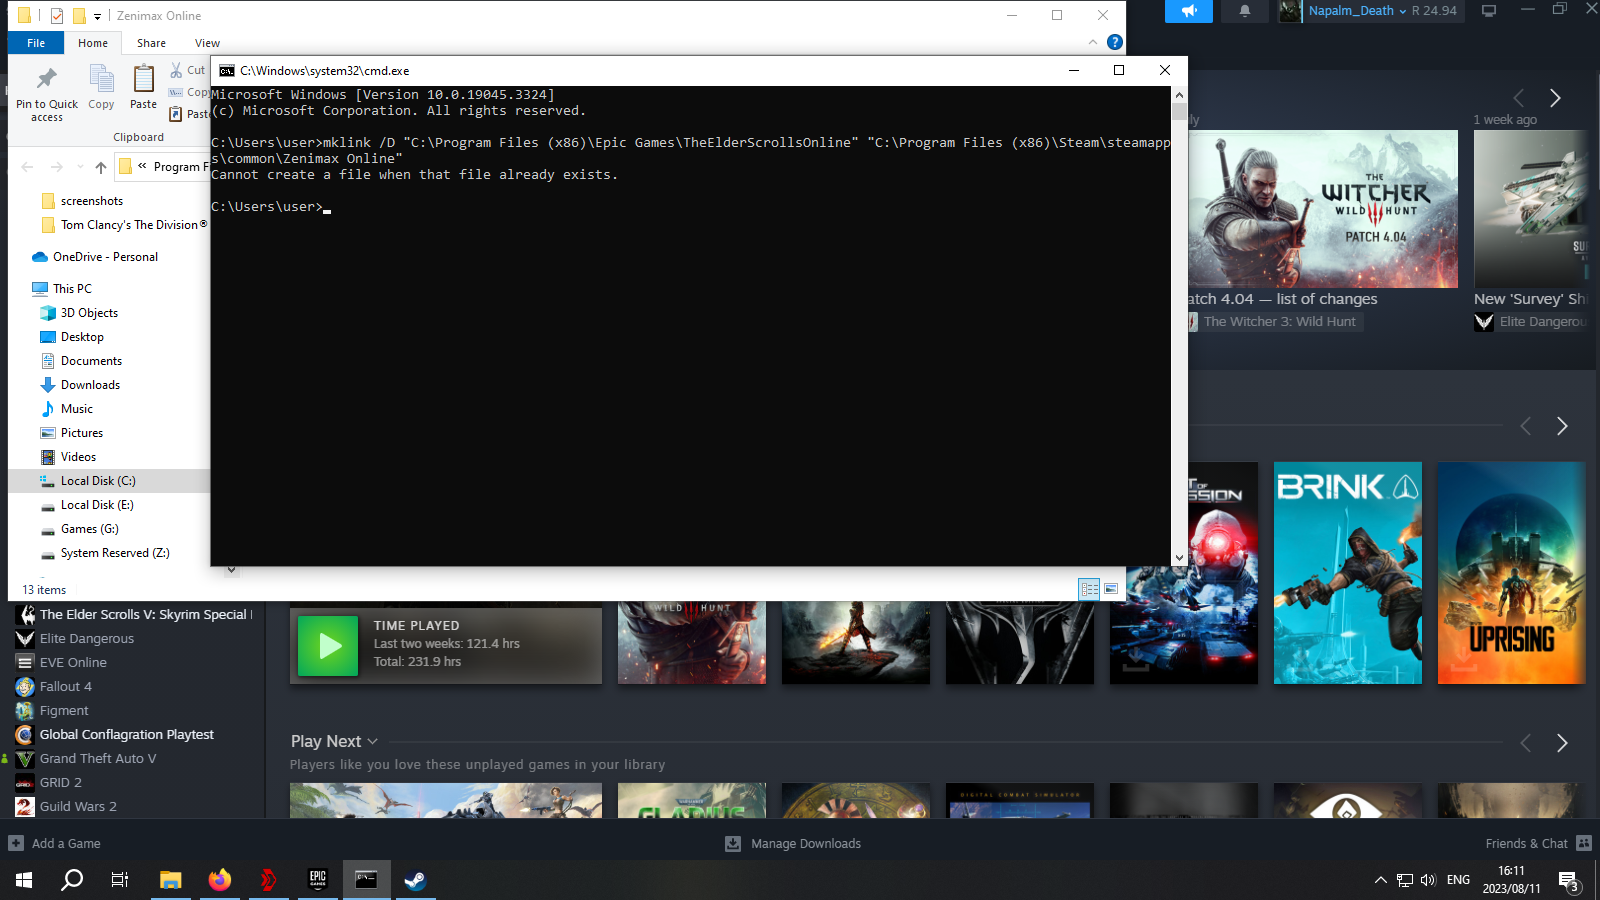
Task: Select the View ribbon tab
Action: click(207, 43)
